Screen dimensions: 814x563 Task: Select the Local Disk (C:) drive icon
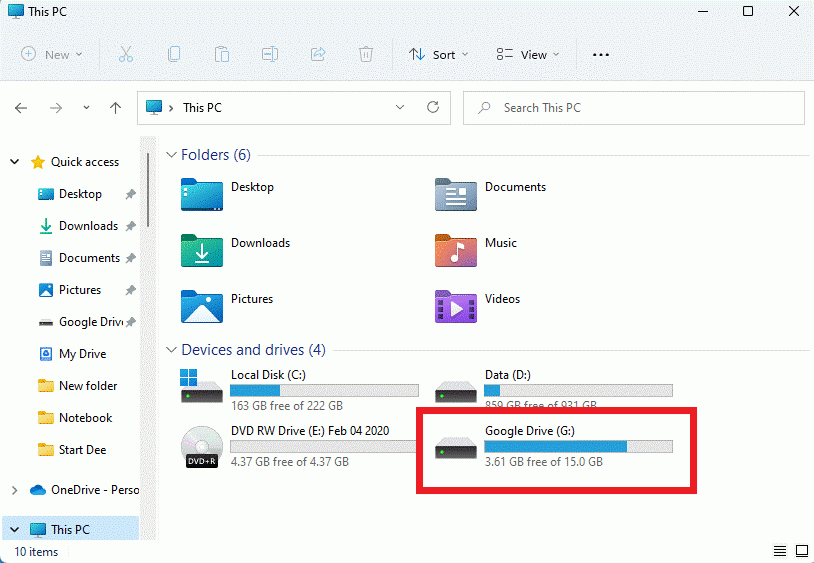[x=202, y=387]
